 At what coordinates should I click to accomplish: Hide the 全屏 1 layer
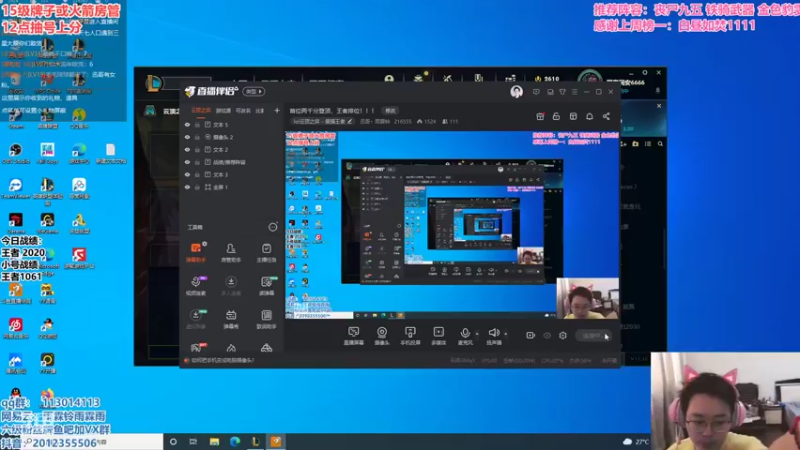[x=187, y=187]
